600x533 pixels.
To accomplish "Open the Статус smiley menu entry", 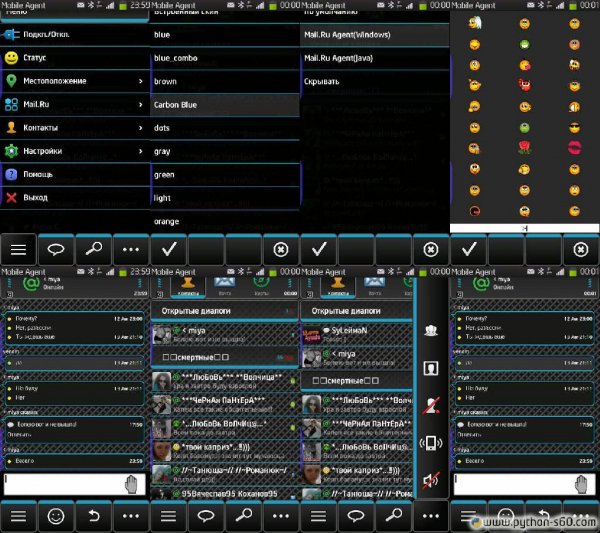I will [75, 58].
